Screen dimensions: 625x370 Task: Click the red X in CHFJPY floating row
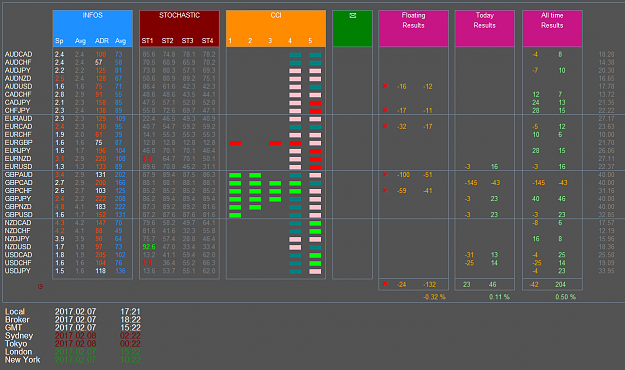coord(385,110)
